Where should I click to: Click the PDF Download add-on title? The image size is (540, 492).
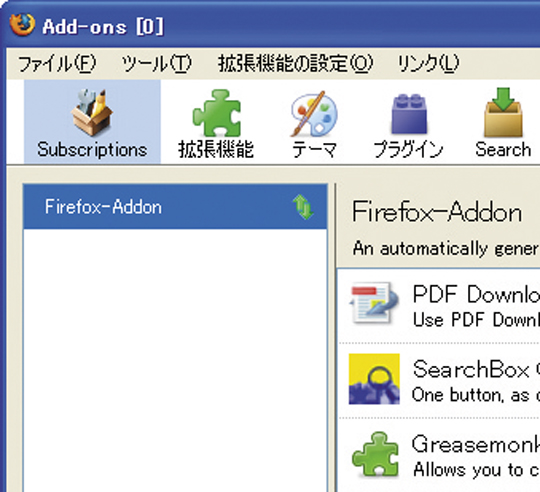coord(476,295)
